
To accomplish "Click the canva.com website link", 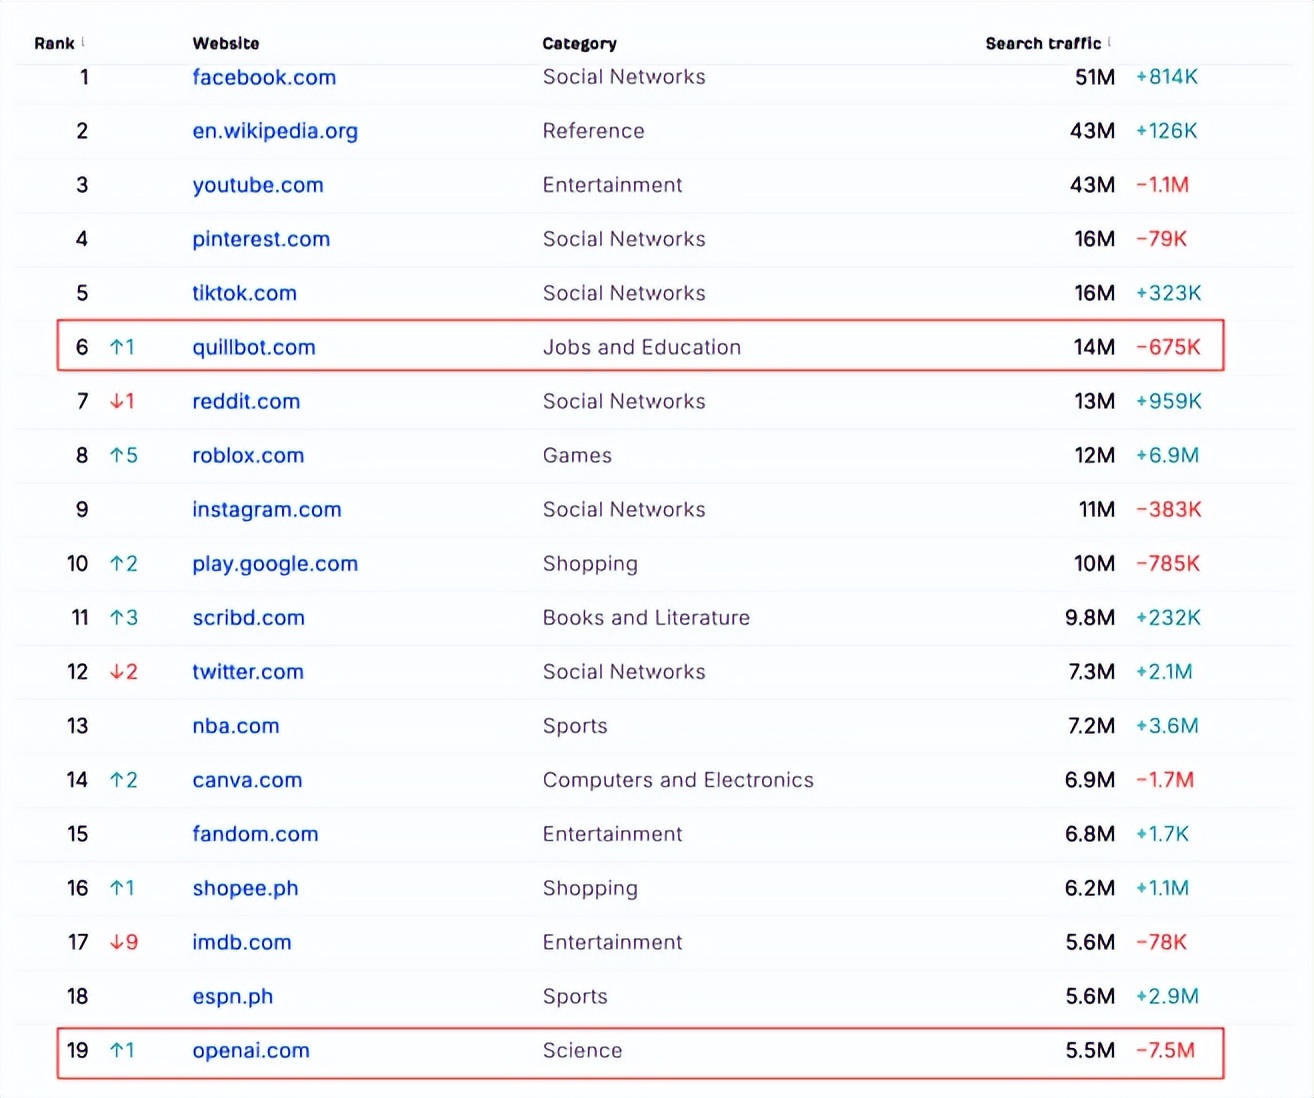I will point(247,780).
